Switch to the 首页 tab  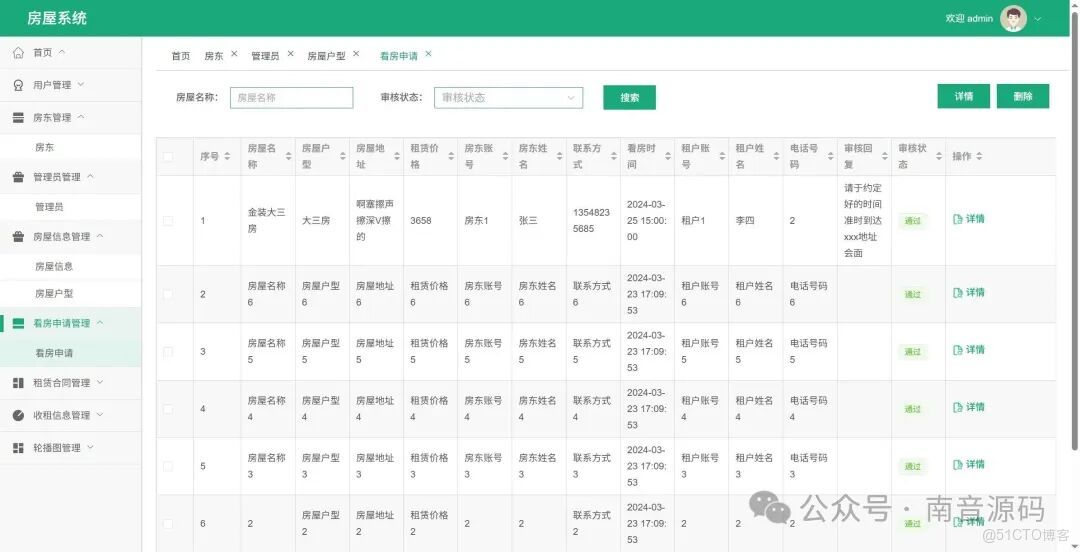click(x=180, y=56)
